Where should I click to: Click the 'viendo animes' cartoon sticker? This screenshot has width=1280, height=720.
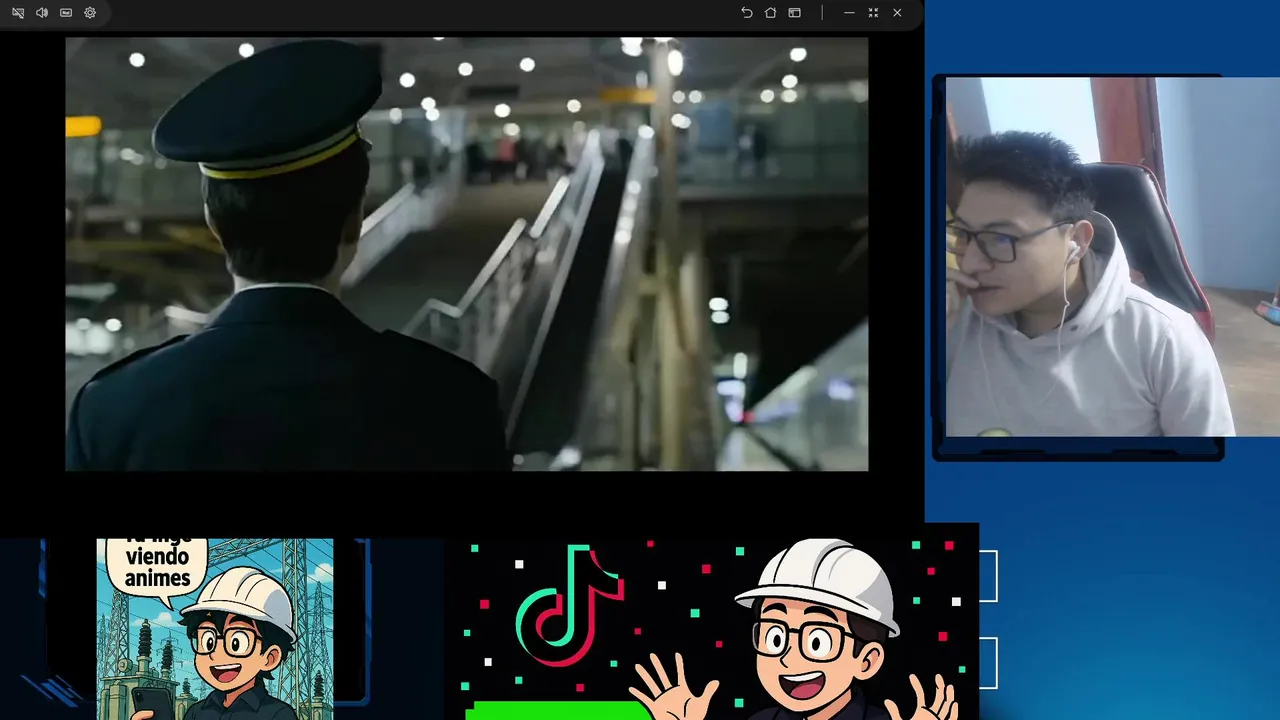coord(215,629)
